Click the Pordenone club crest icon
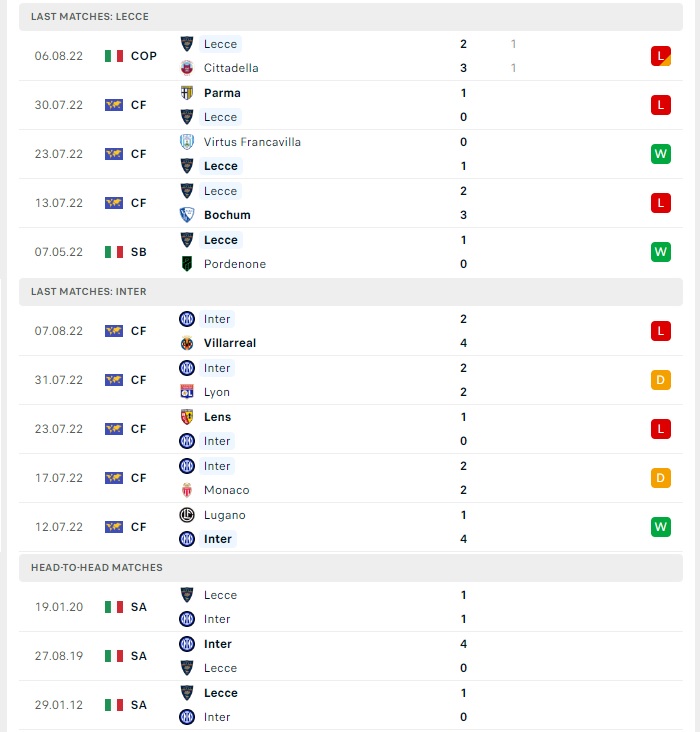This screenshot has height=732, width=700. (x=187, y=264)
